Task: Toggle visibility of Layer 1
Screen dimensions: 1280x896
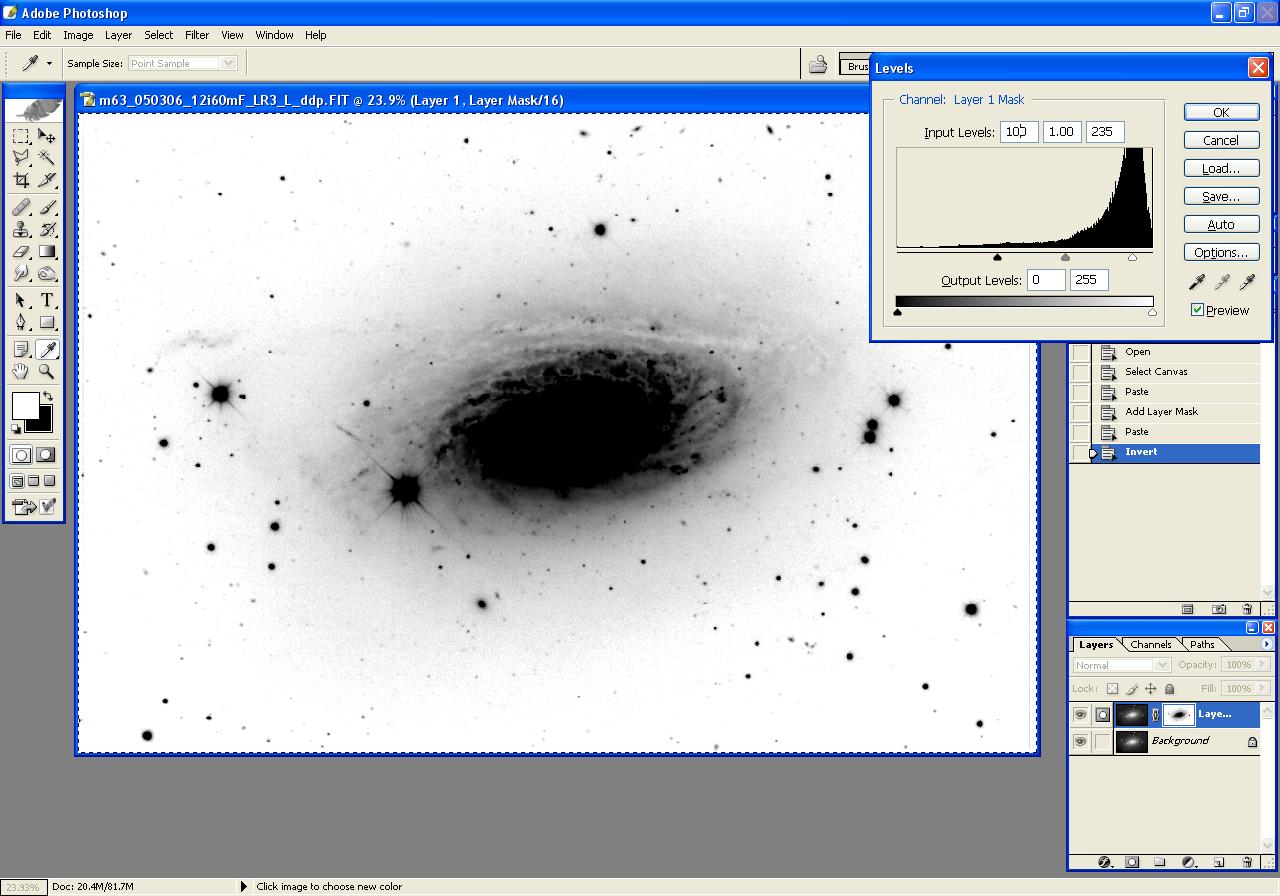Action: 1080,715
